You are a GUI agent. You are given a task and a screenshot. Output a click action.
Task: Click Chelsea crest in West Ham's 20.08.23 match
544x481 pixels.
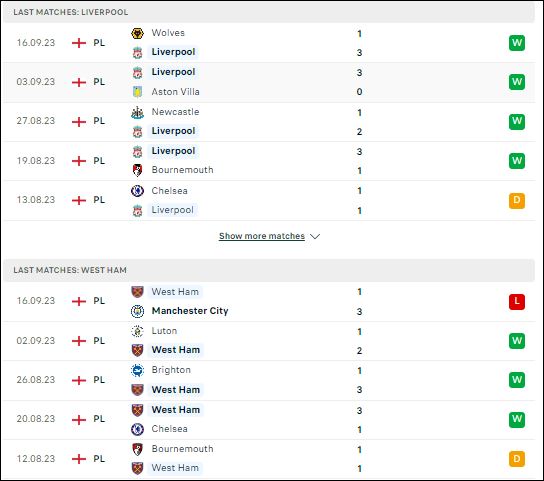tap(137, 429)
